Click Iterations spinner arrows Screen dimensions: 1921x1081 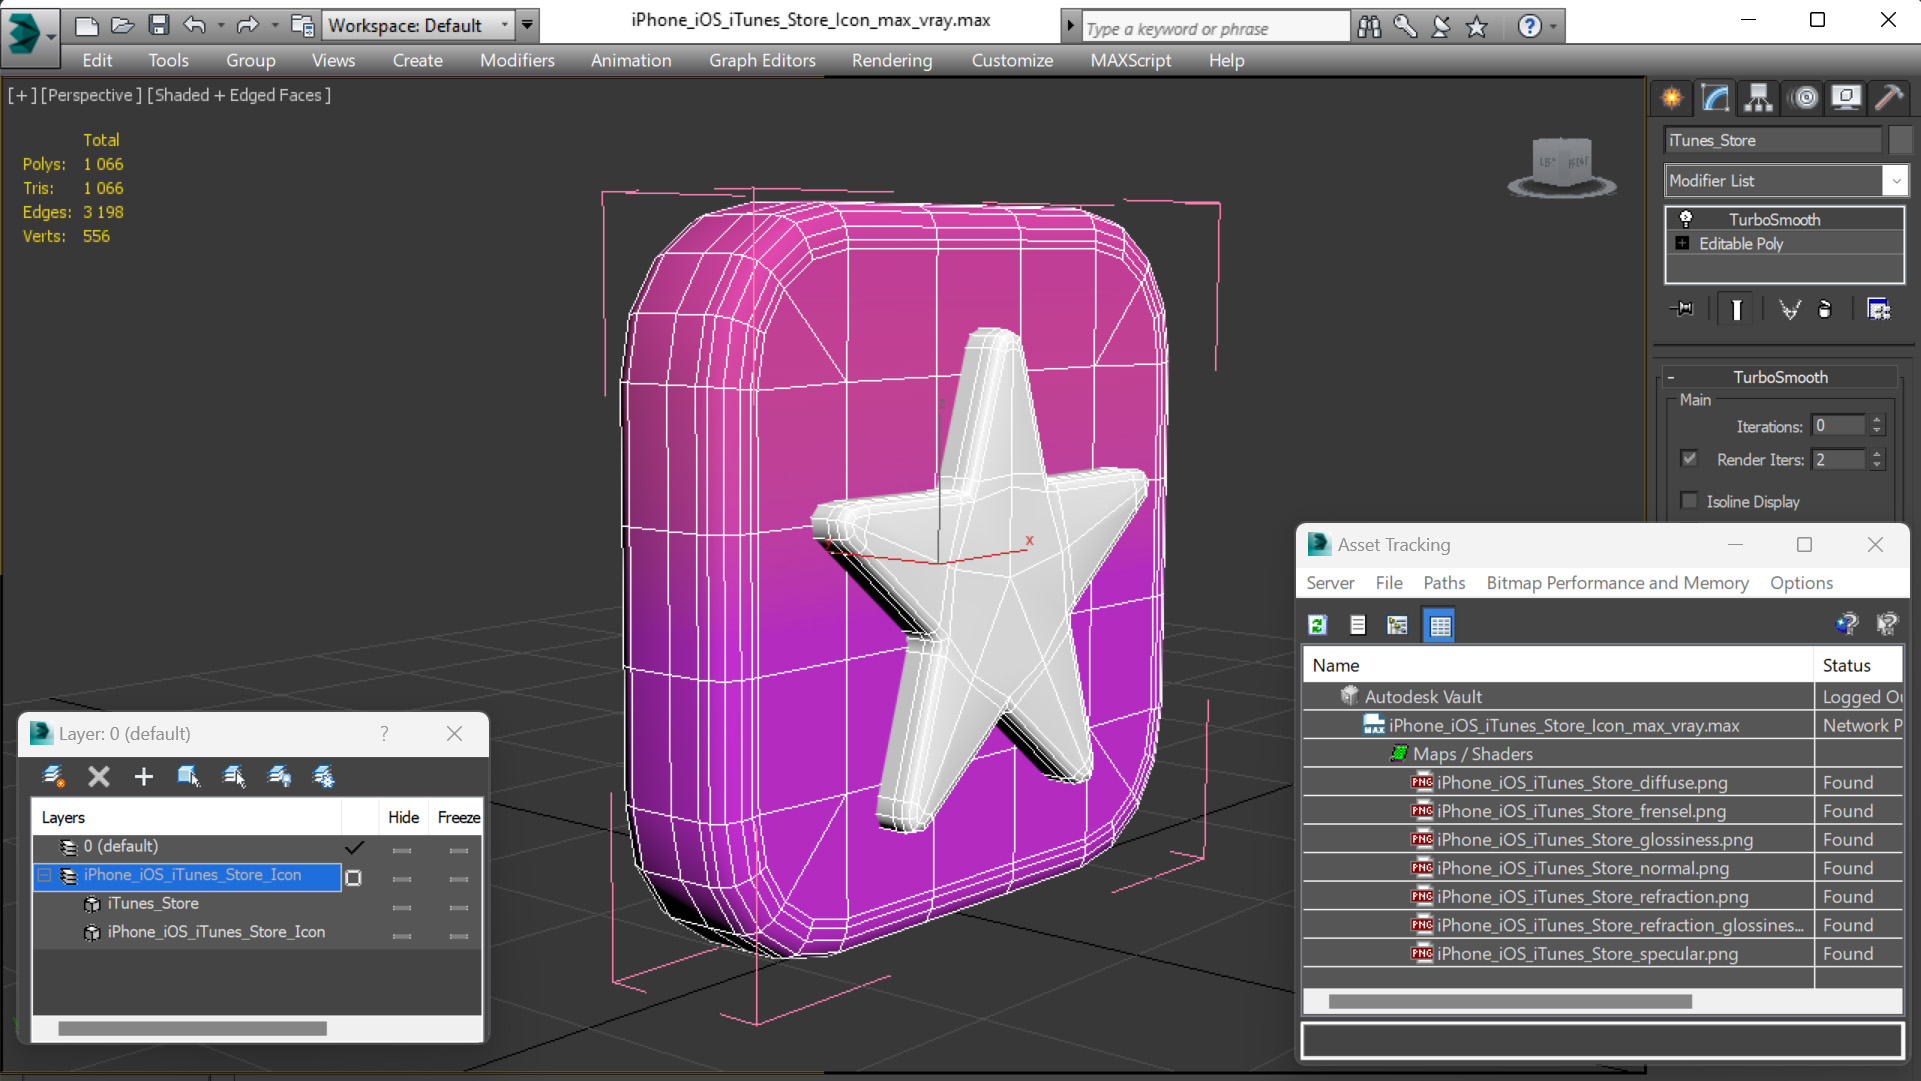(1877, 425)
